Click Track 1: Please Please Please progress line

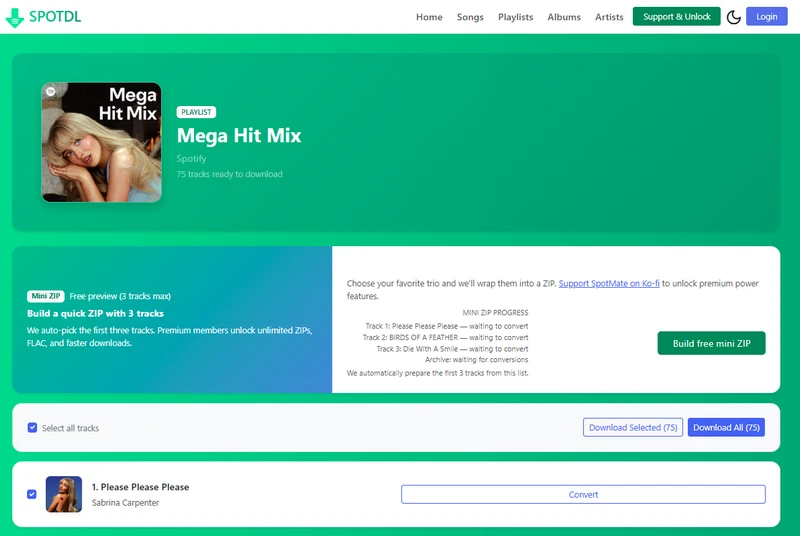point(446,326)
